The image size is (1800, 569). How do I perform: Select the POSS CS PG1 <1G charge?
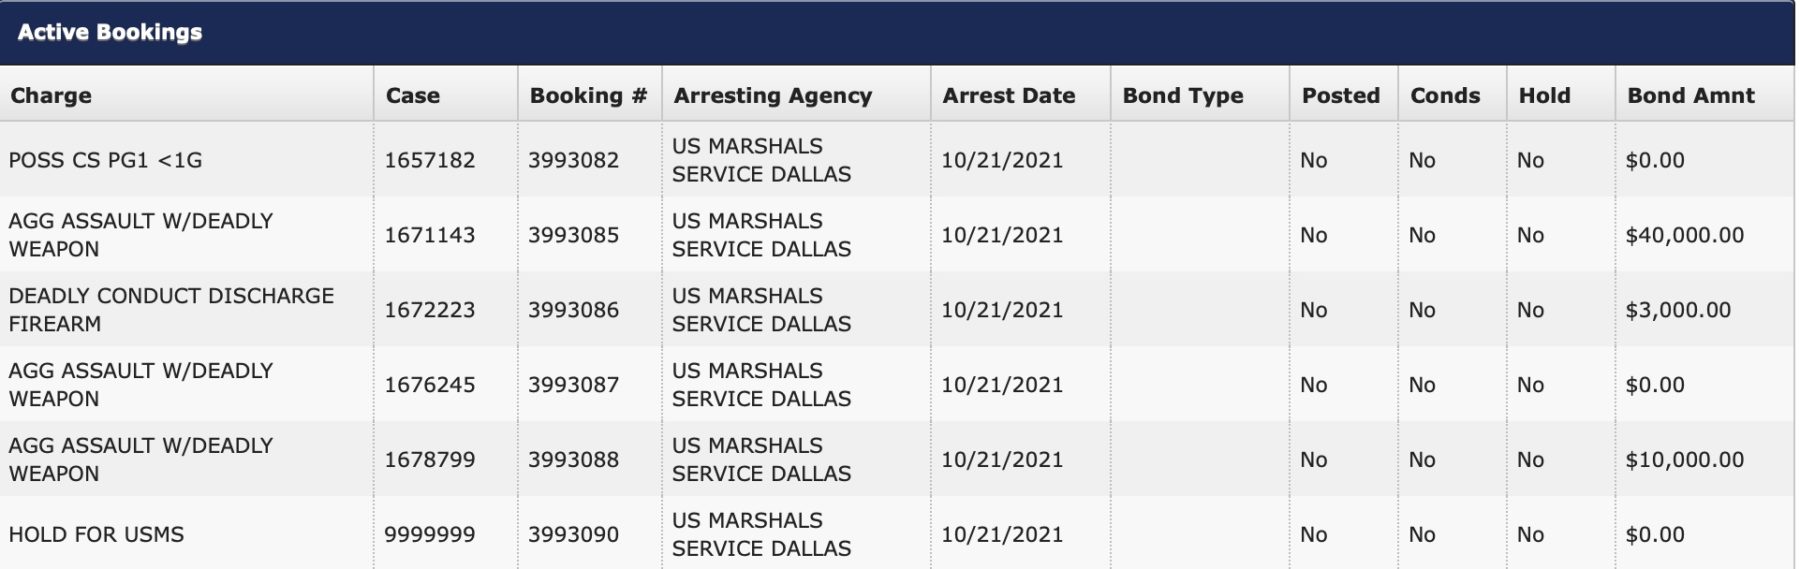[105, 160]
